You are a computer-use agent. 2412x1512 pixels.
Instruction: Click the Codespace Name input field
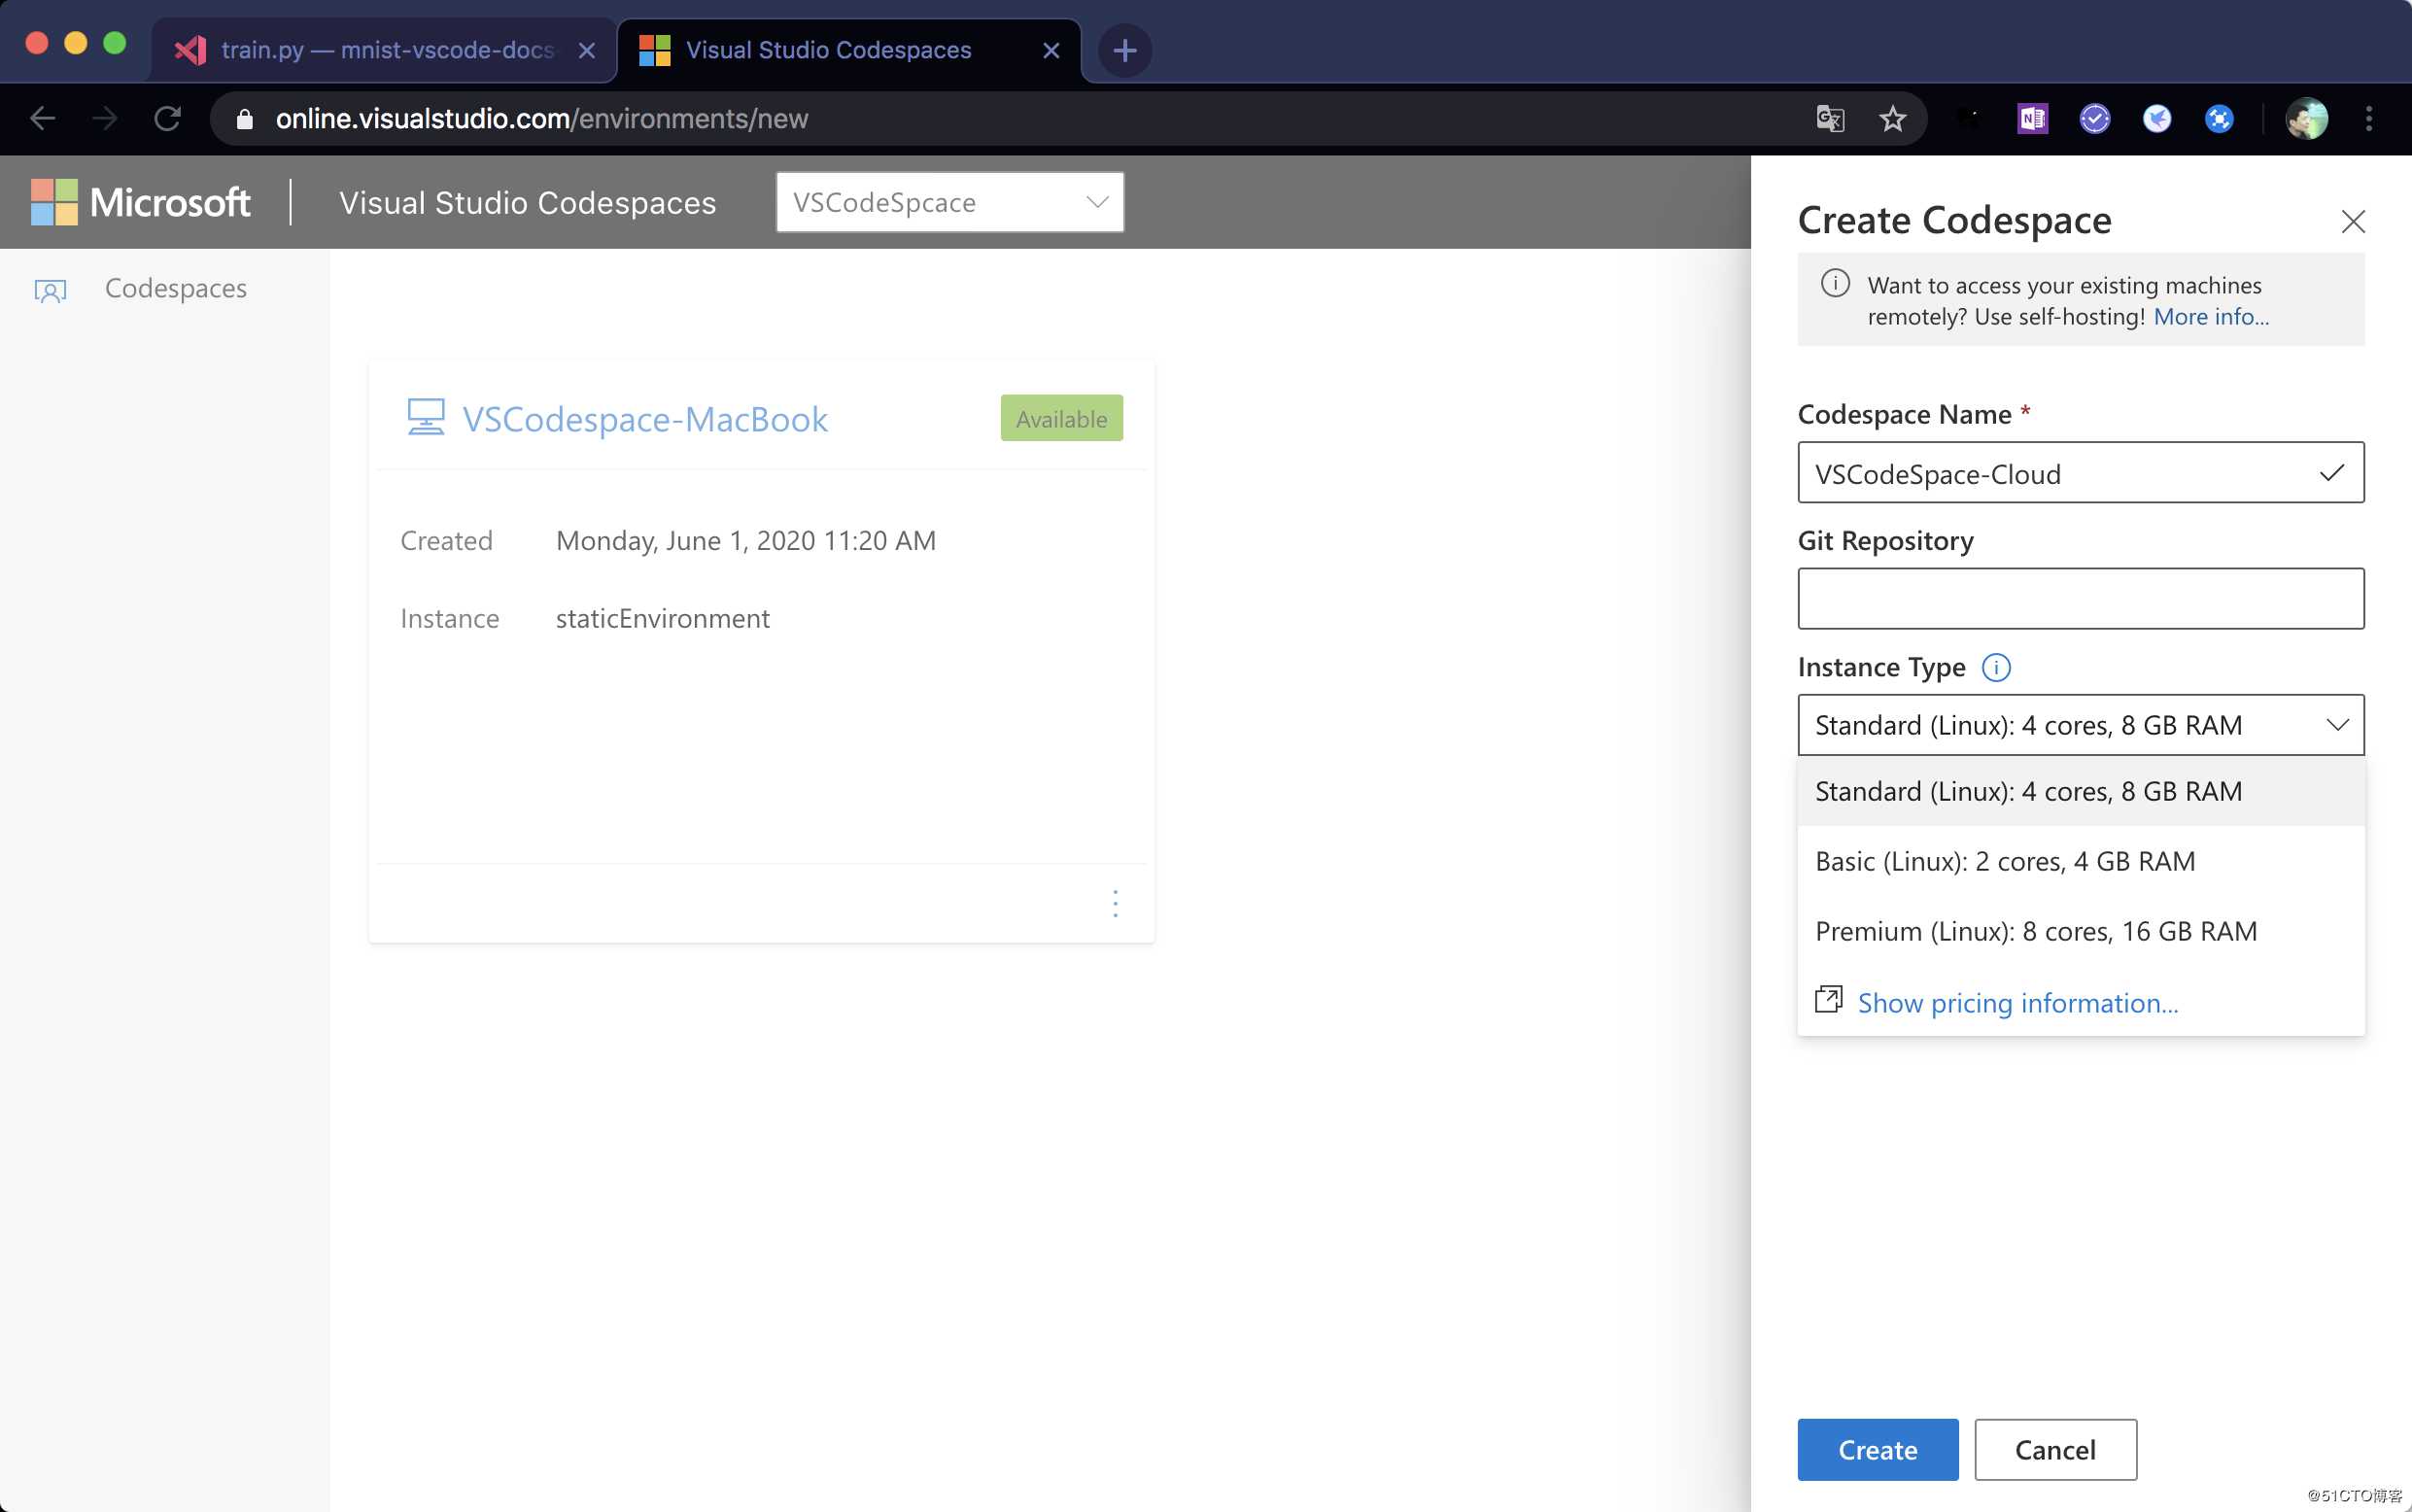(x=2081, y=472)
